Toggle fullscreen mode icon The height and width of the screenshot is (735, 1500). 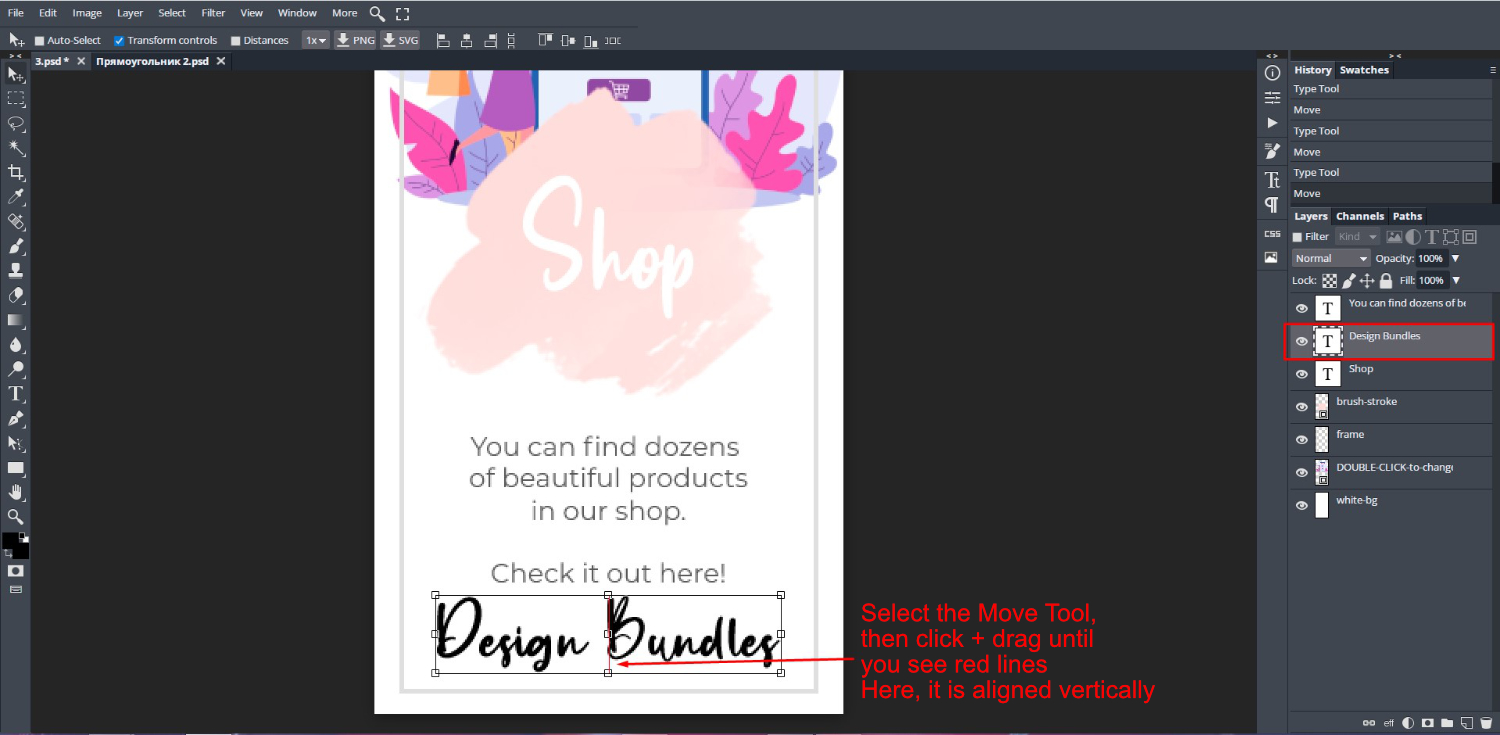point(402,13)
